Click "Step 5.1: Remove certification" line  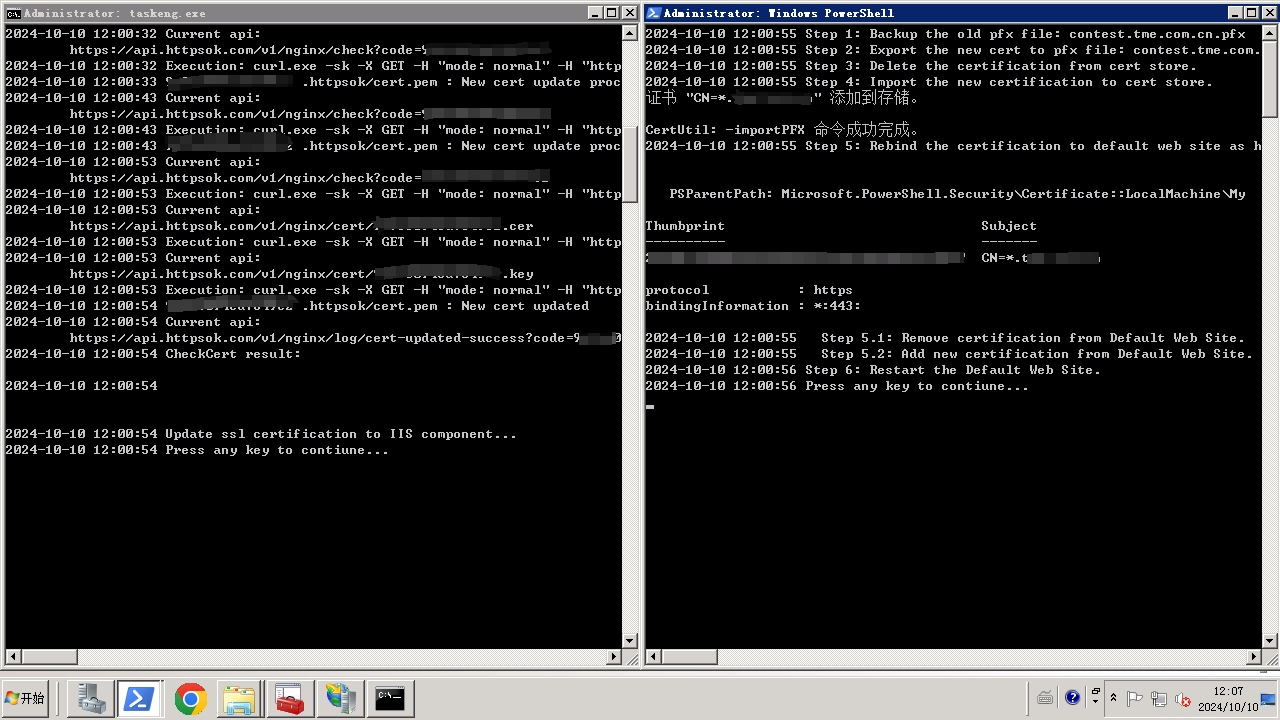point(945,338)
